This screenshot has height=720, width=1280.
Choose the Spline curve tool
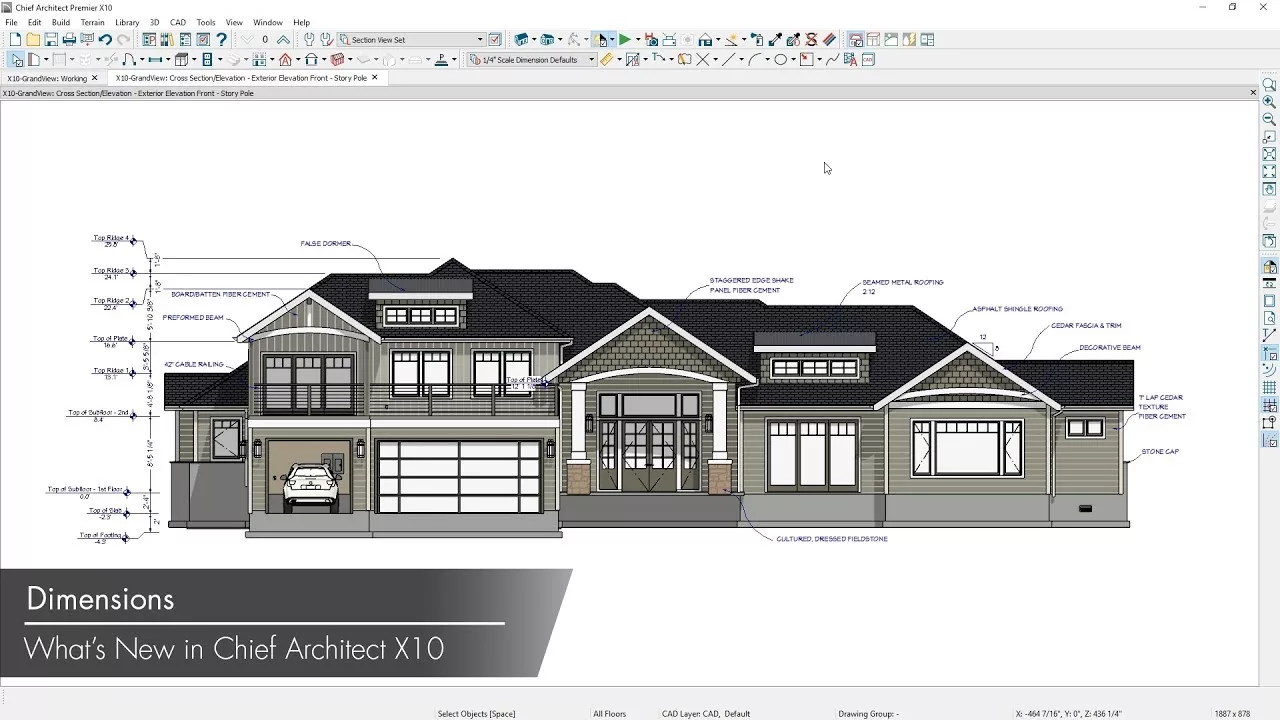point(832,60)
